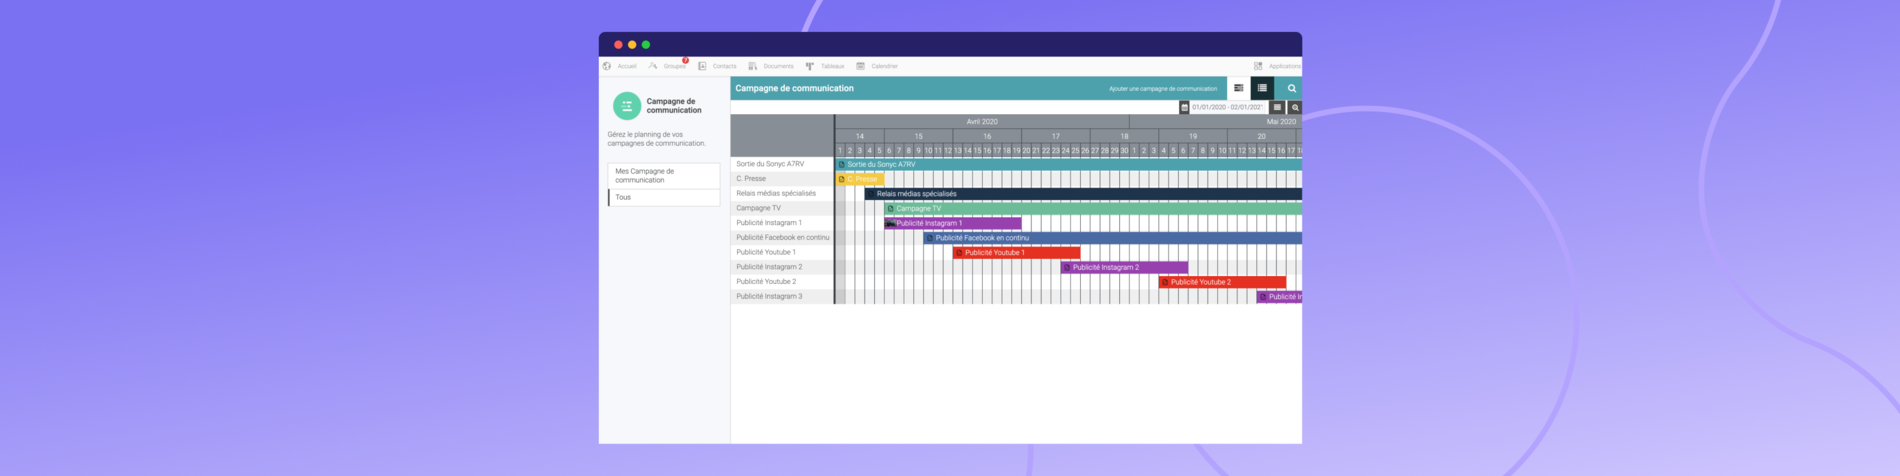Select the teal Sortie du Sonyc A7RV Gantt bar
Screen dimensions: 1900x476
(1068, 164)
